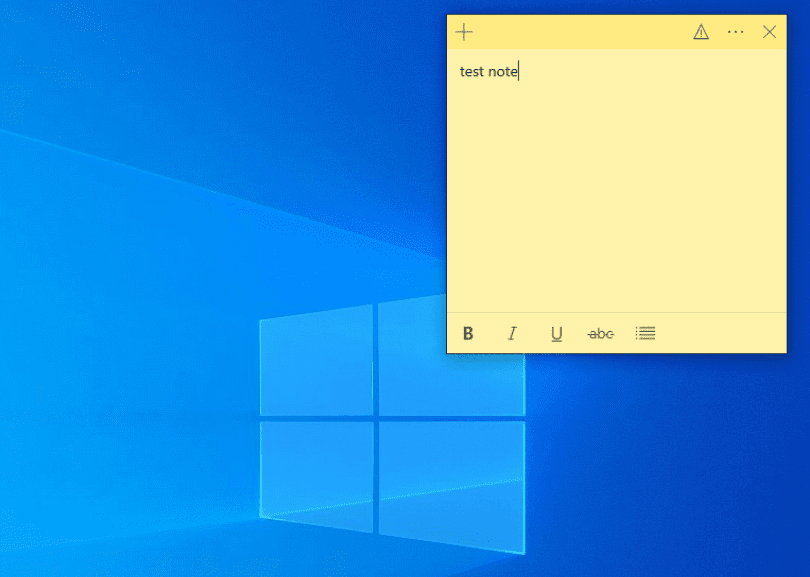Toggle strikethrough formatting
Screen dimensions: 810x577
[x=601, y=334]
